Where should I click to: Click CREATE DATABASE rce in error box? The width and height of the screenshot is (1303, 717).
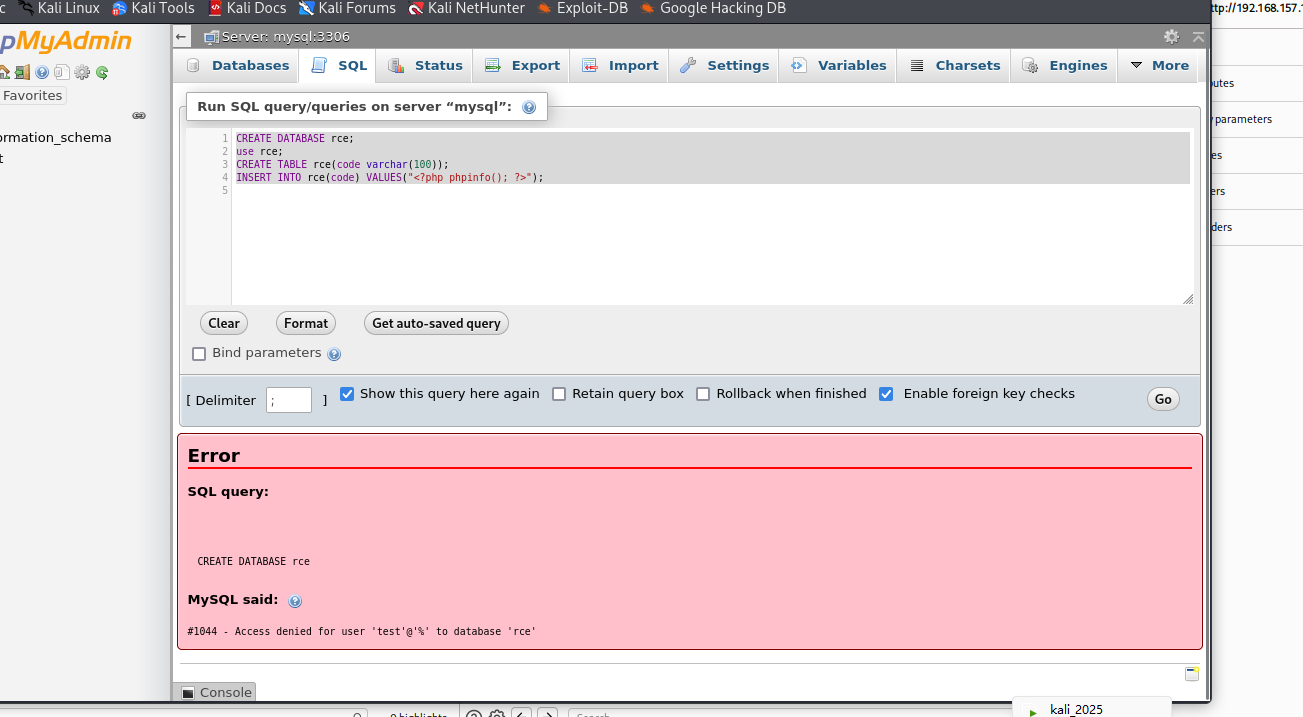click(254, 562)
